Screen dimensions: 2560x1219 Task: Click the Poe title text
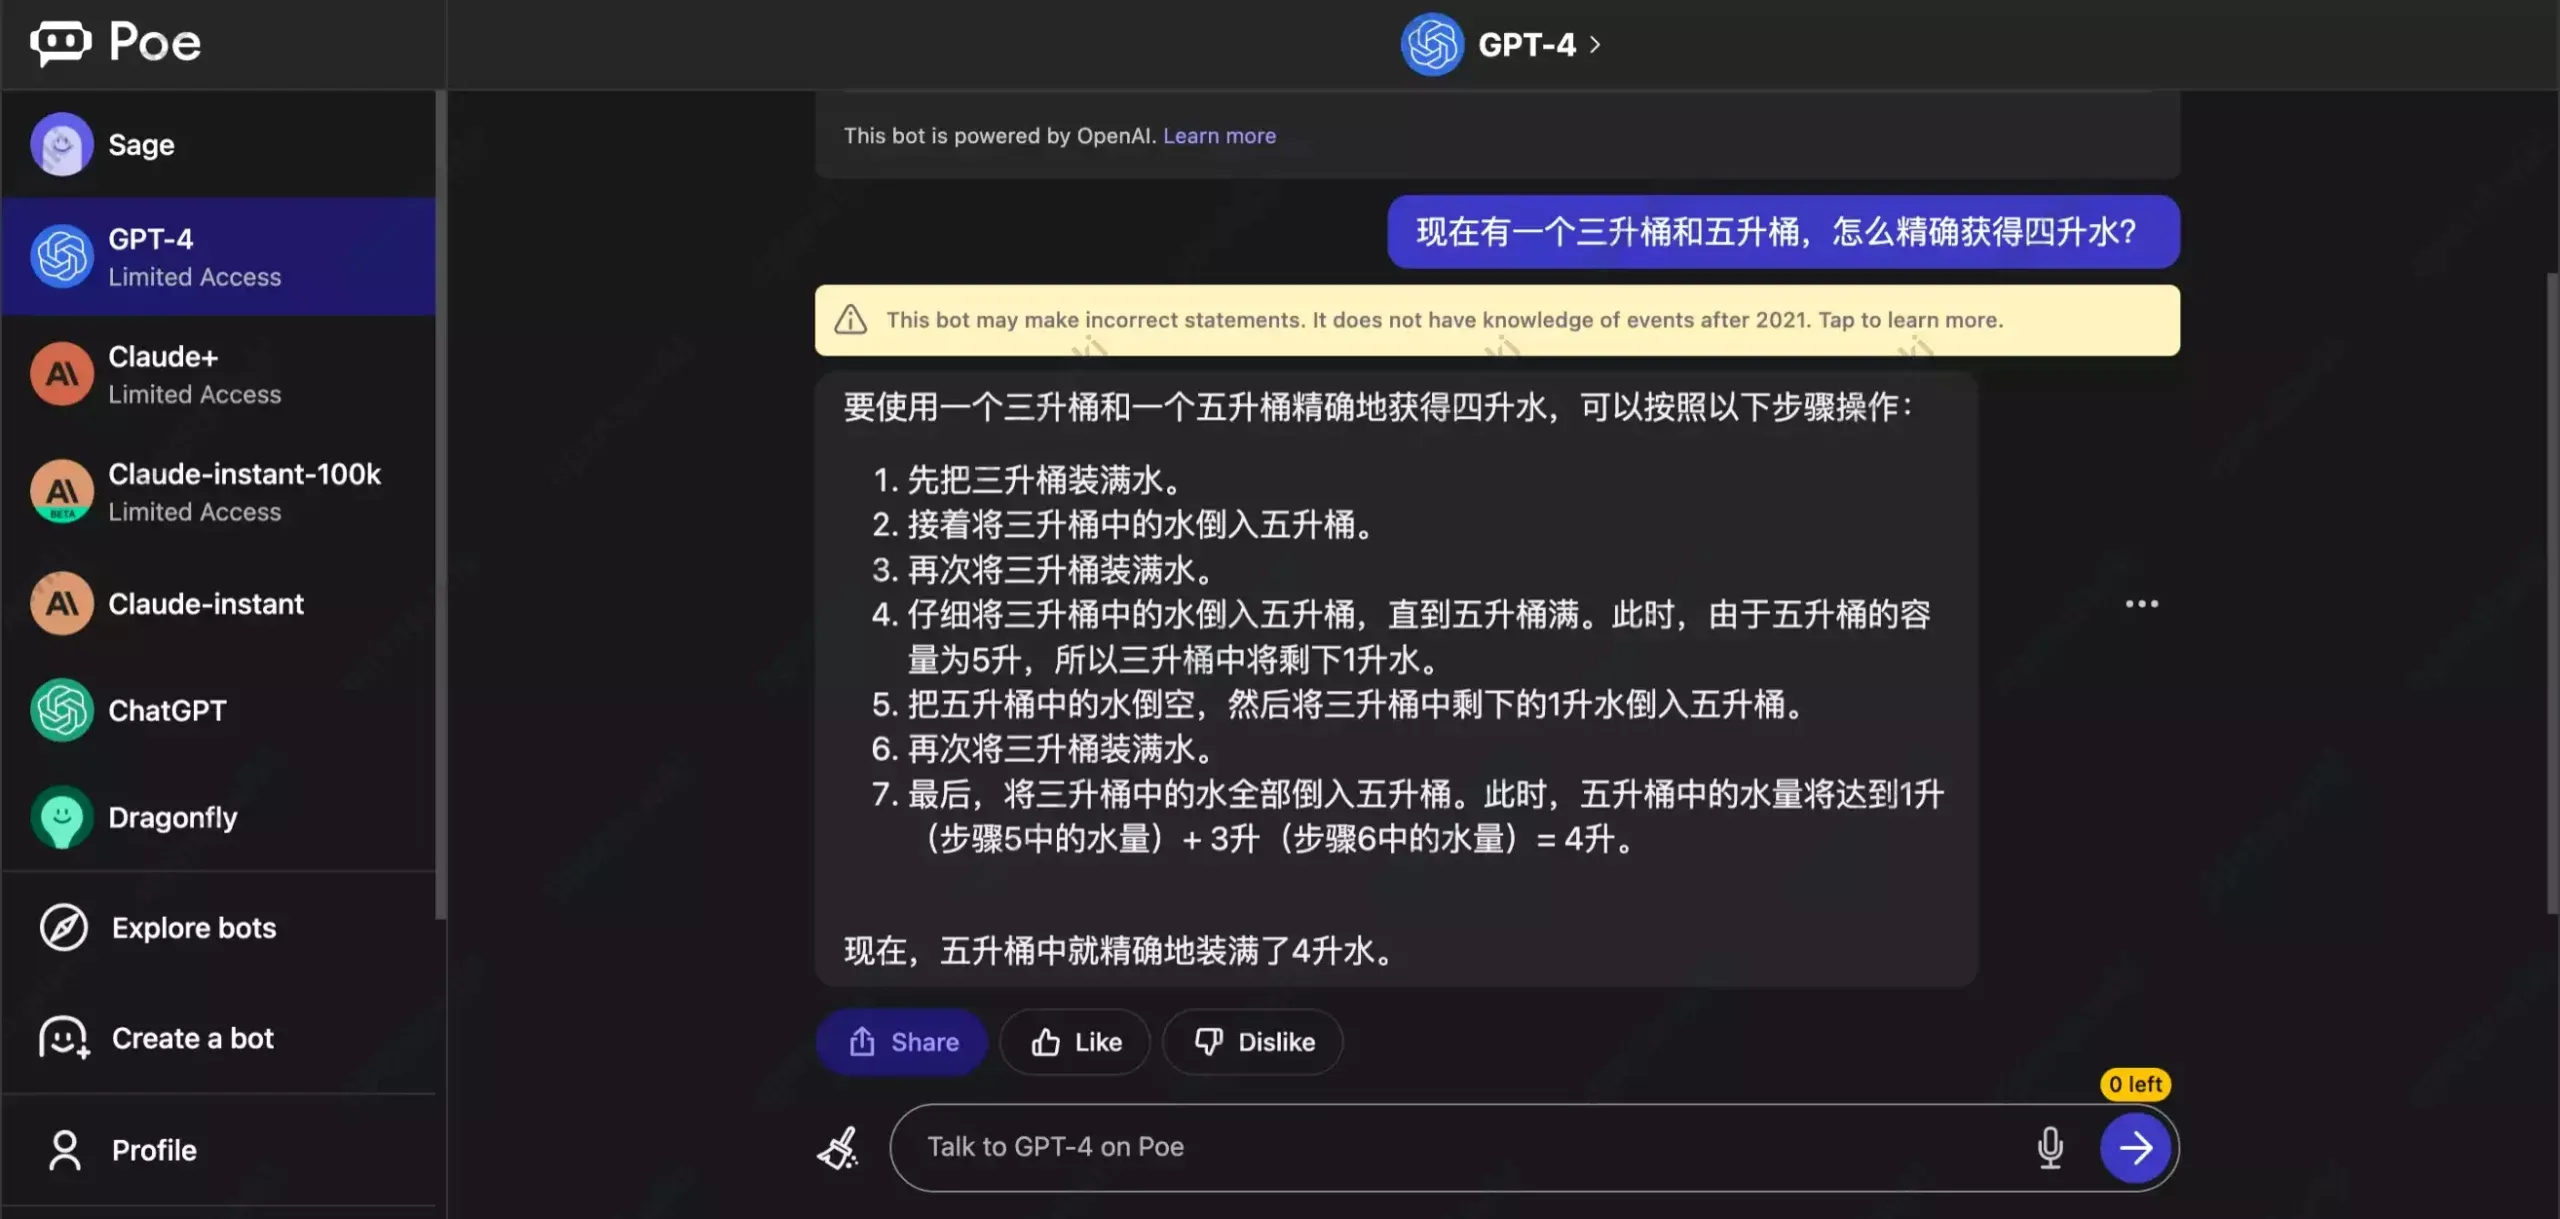tap(155, 42)
